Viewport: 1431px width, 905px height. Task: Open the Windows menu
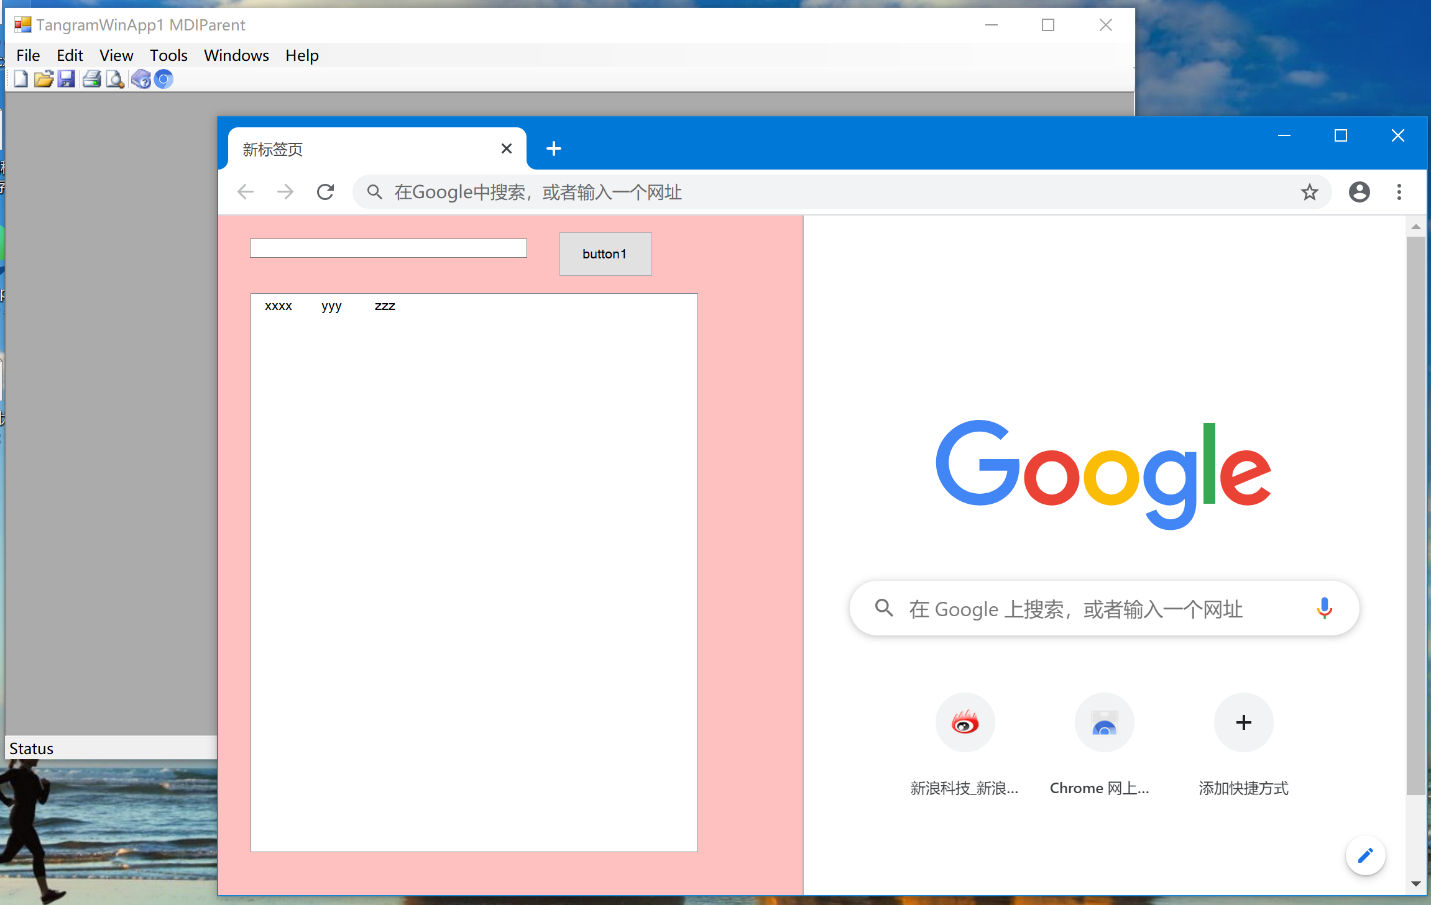pyautogui.click(x=236, y=56)
